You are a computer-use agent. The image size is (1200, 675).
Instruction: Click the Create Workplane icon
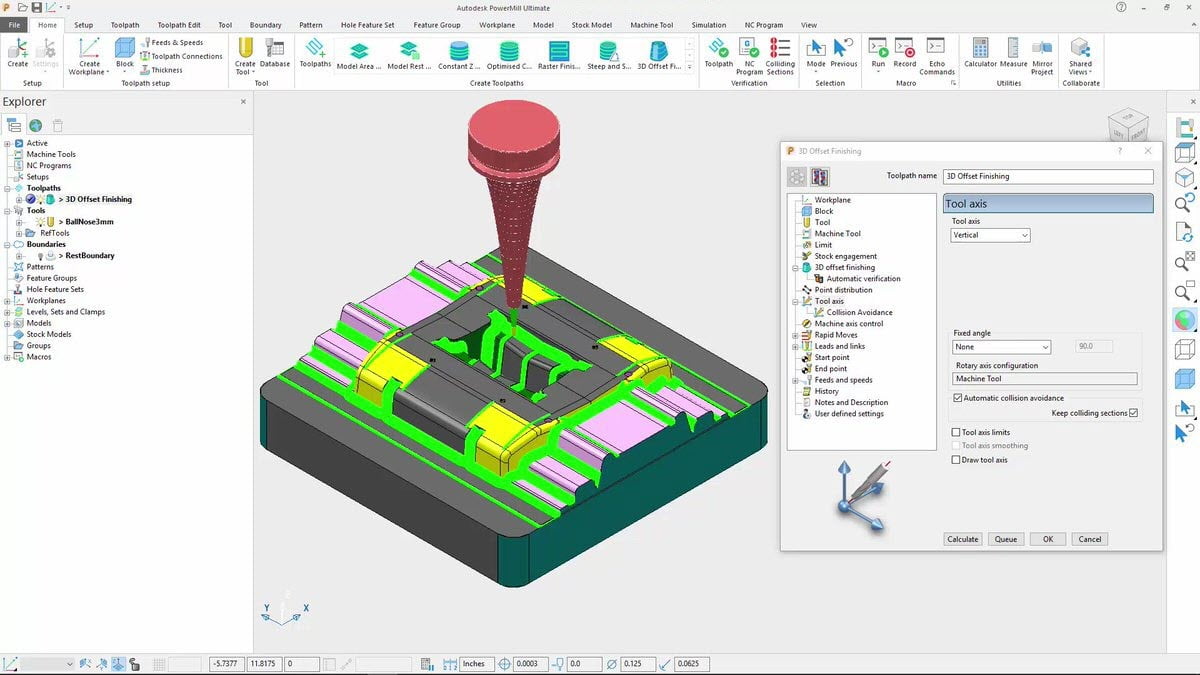point(89,55)
